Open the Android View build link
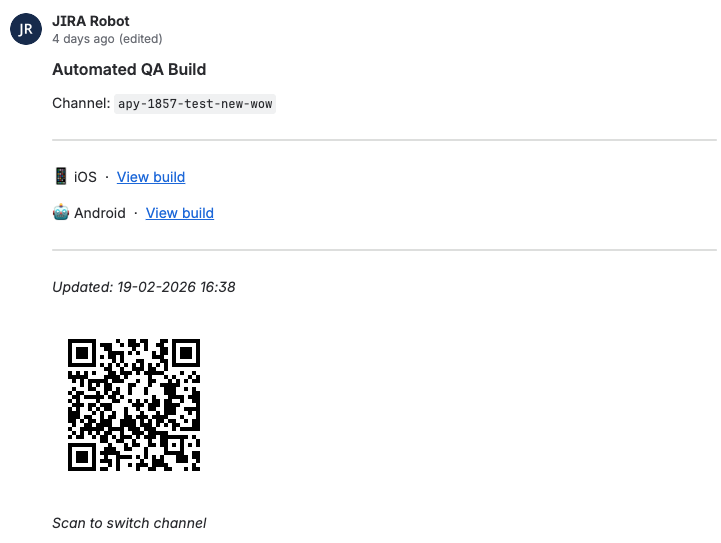This screenshot has height=543, width=721. [x=180, y=213]
